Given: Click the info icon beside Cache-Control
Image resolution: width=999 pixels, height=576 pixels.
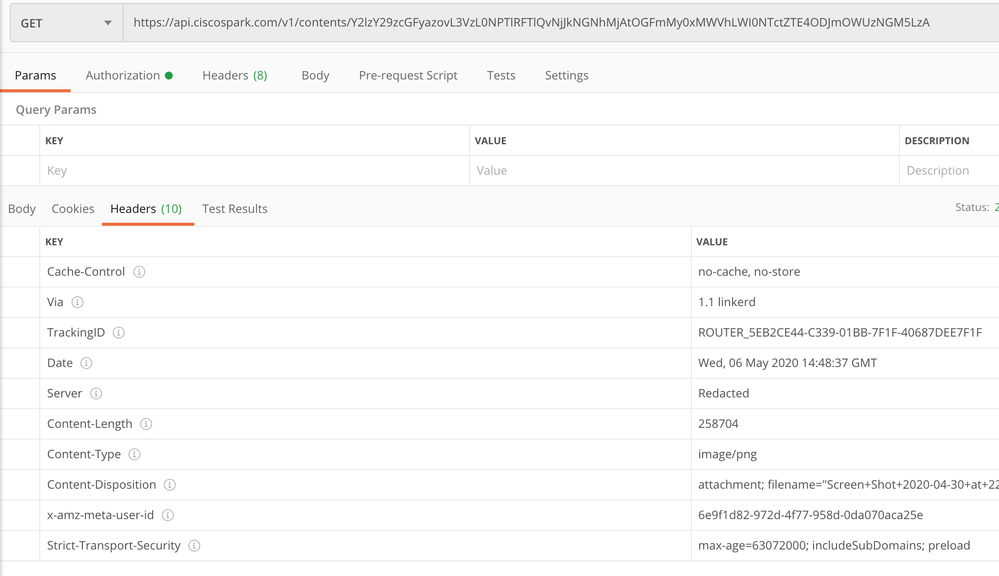Looking at the screenshot, I should point(139,272).
